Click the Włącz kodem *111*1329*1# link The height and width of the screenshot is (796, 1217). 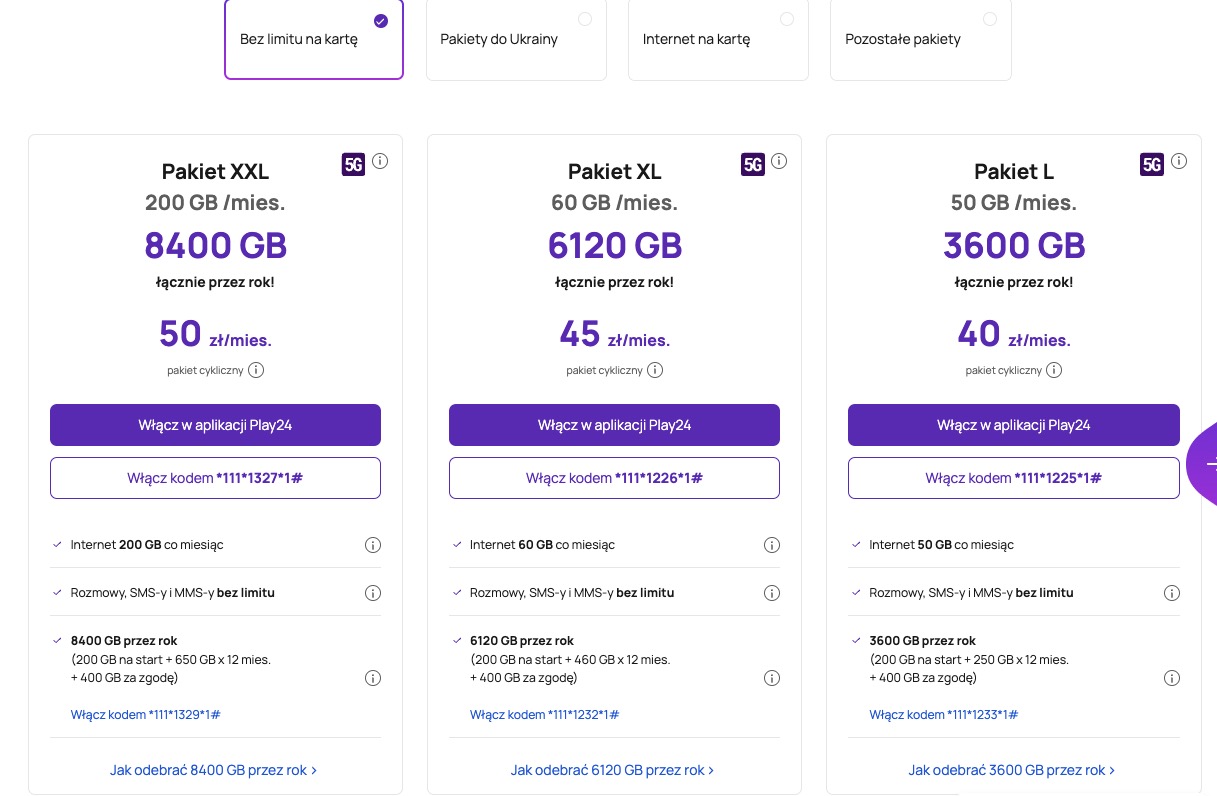(x=145, y=714)
